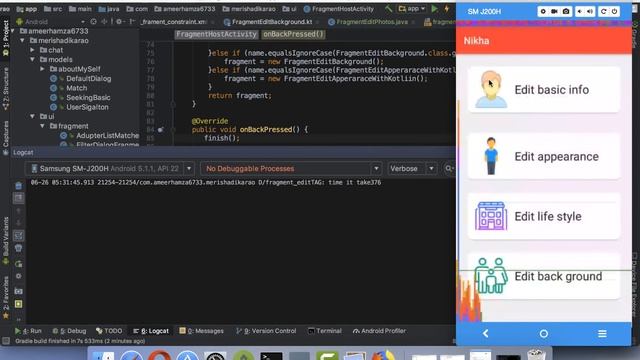Collapse the fragment package node
This screenshot has width=640, height=360.
pyautogui.click(x=42, y=126)
